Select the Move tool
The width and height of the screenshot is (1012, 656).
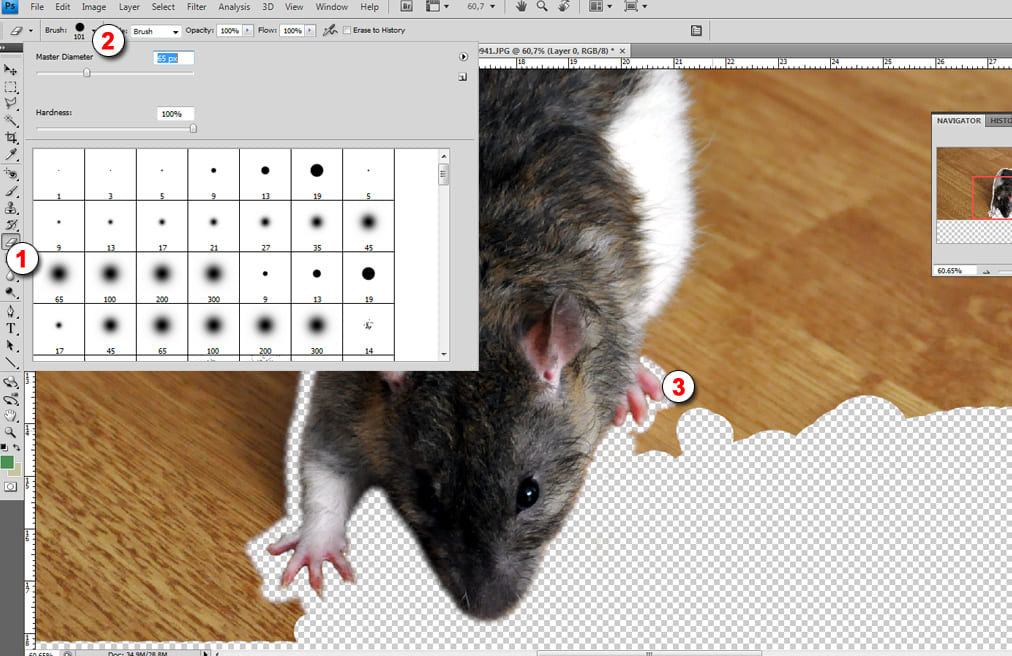tap(11, 70)
